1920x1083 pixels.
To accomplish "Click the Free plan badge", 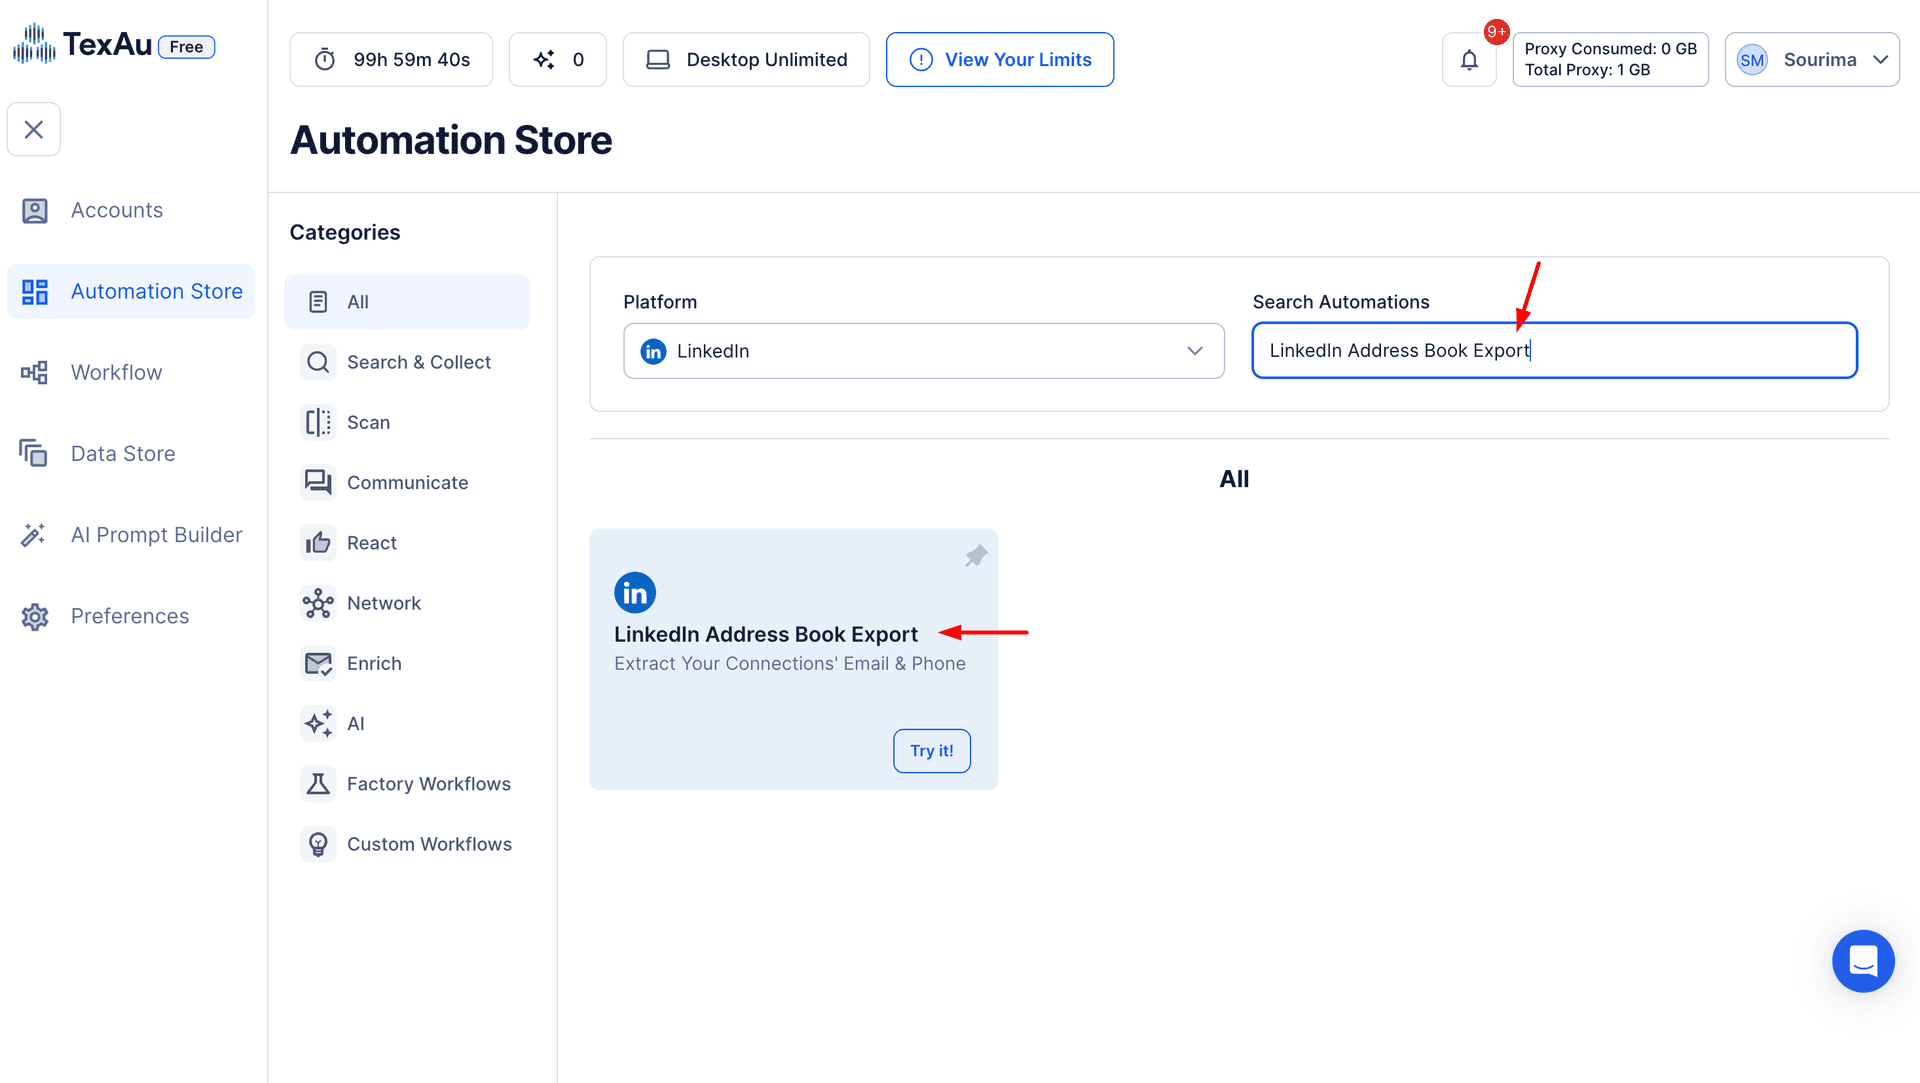I will pos(187,46).
